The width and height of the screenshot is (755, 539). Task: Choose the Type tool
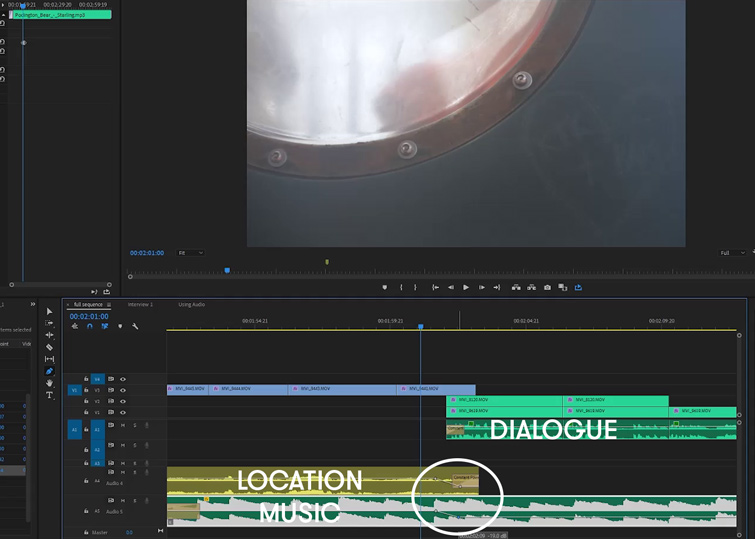(50, 395)
